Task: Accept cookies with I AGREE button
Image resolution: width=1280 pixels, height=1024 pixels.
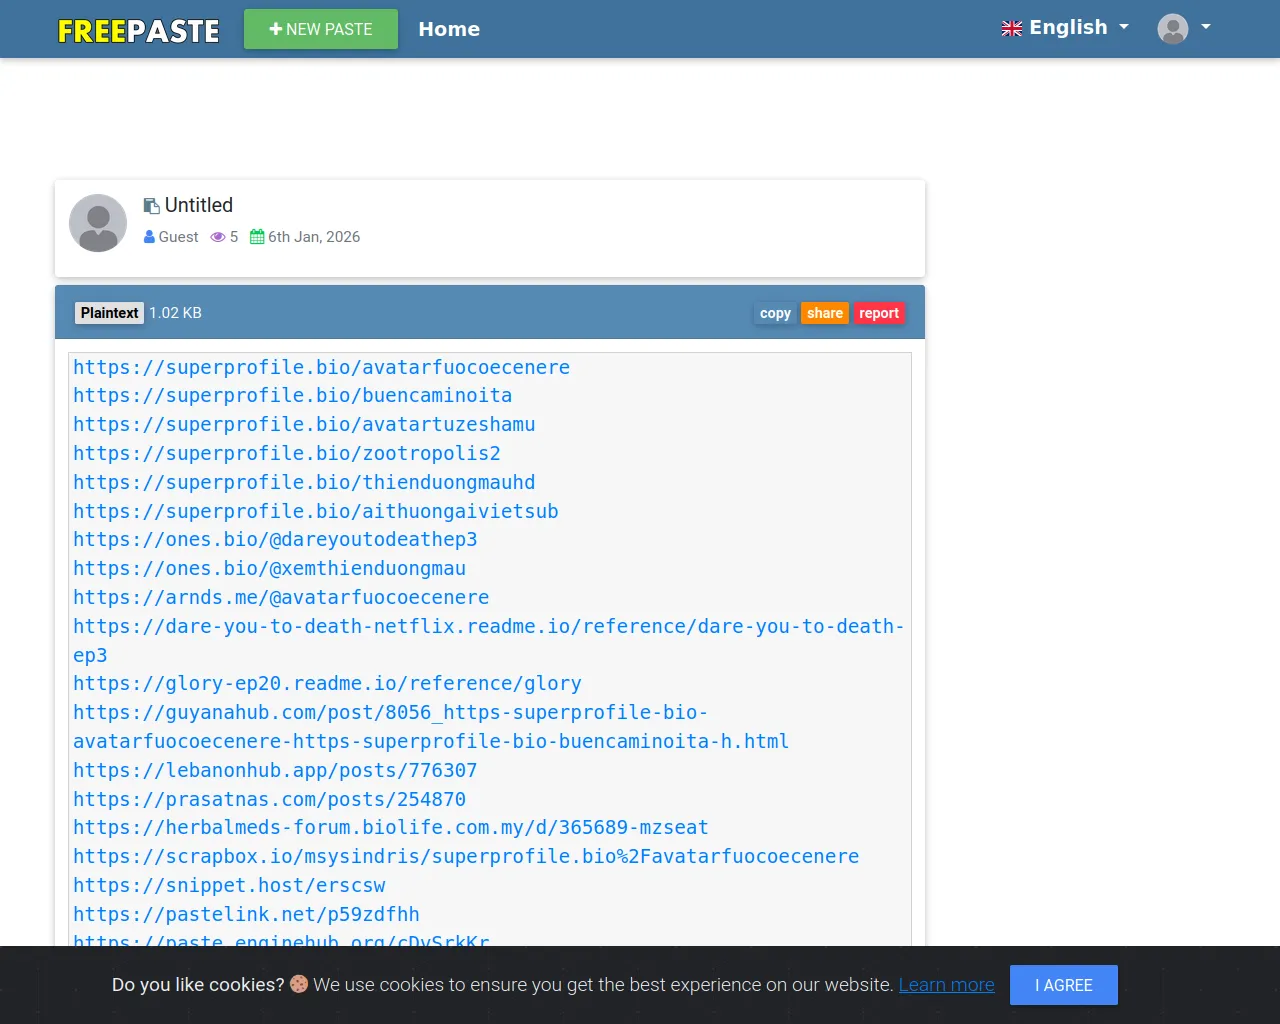Action: tap(1063, 985)
